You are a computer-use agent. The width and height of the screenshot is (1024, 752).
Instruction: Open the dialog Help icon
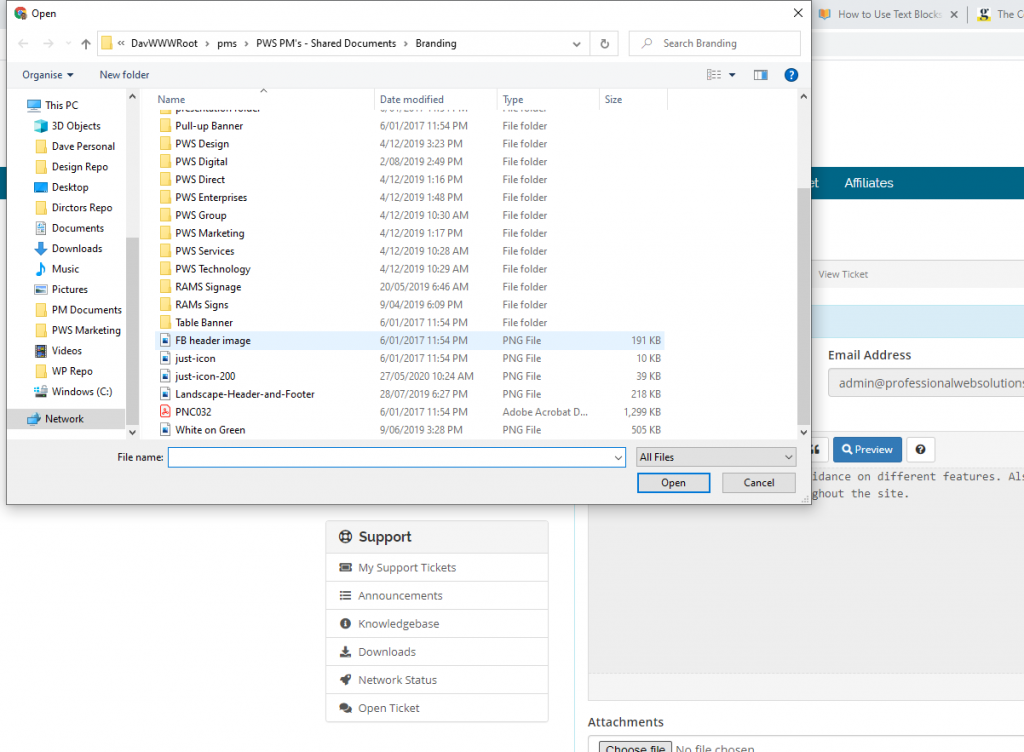(x=791, y=75)
